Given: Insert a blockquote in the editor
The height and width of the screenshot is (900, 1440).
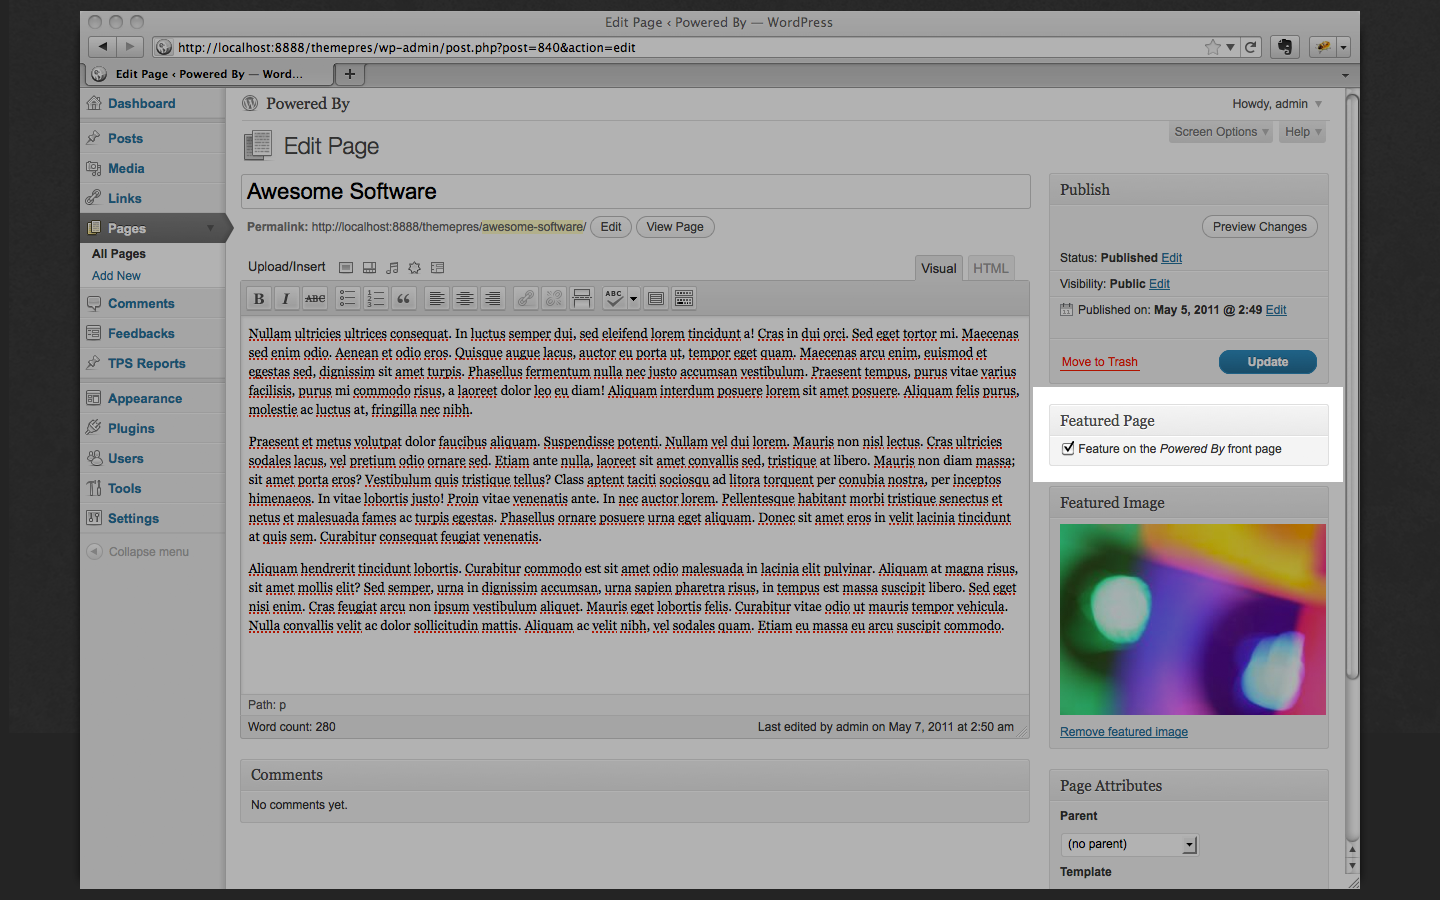Looking at the screenshot, I should (x=403, y=298).
